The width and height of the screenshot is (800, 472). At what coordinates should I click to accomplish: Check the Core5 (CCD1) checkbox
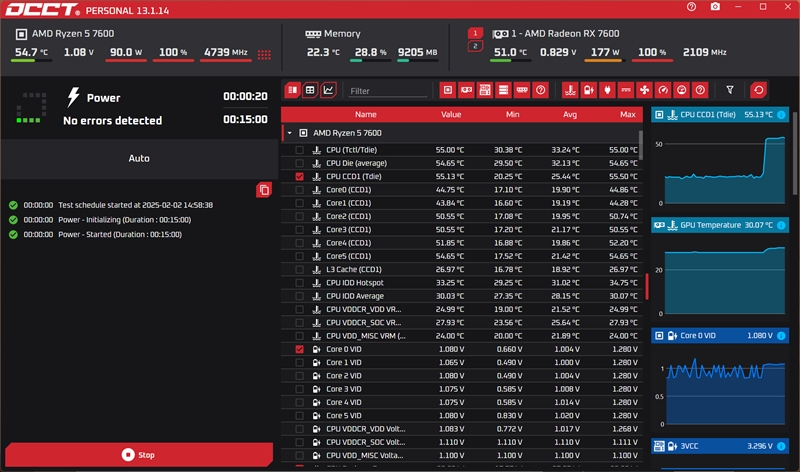pos(299,256)
